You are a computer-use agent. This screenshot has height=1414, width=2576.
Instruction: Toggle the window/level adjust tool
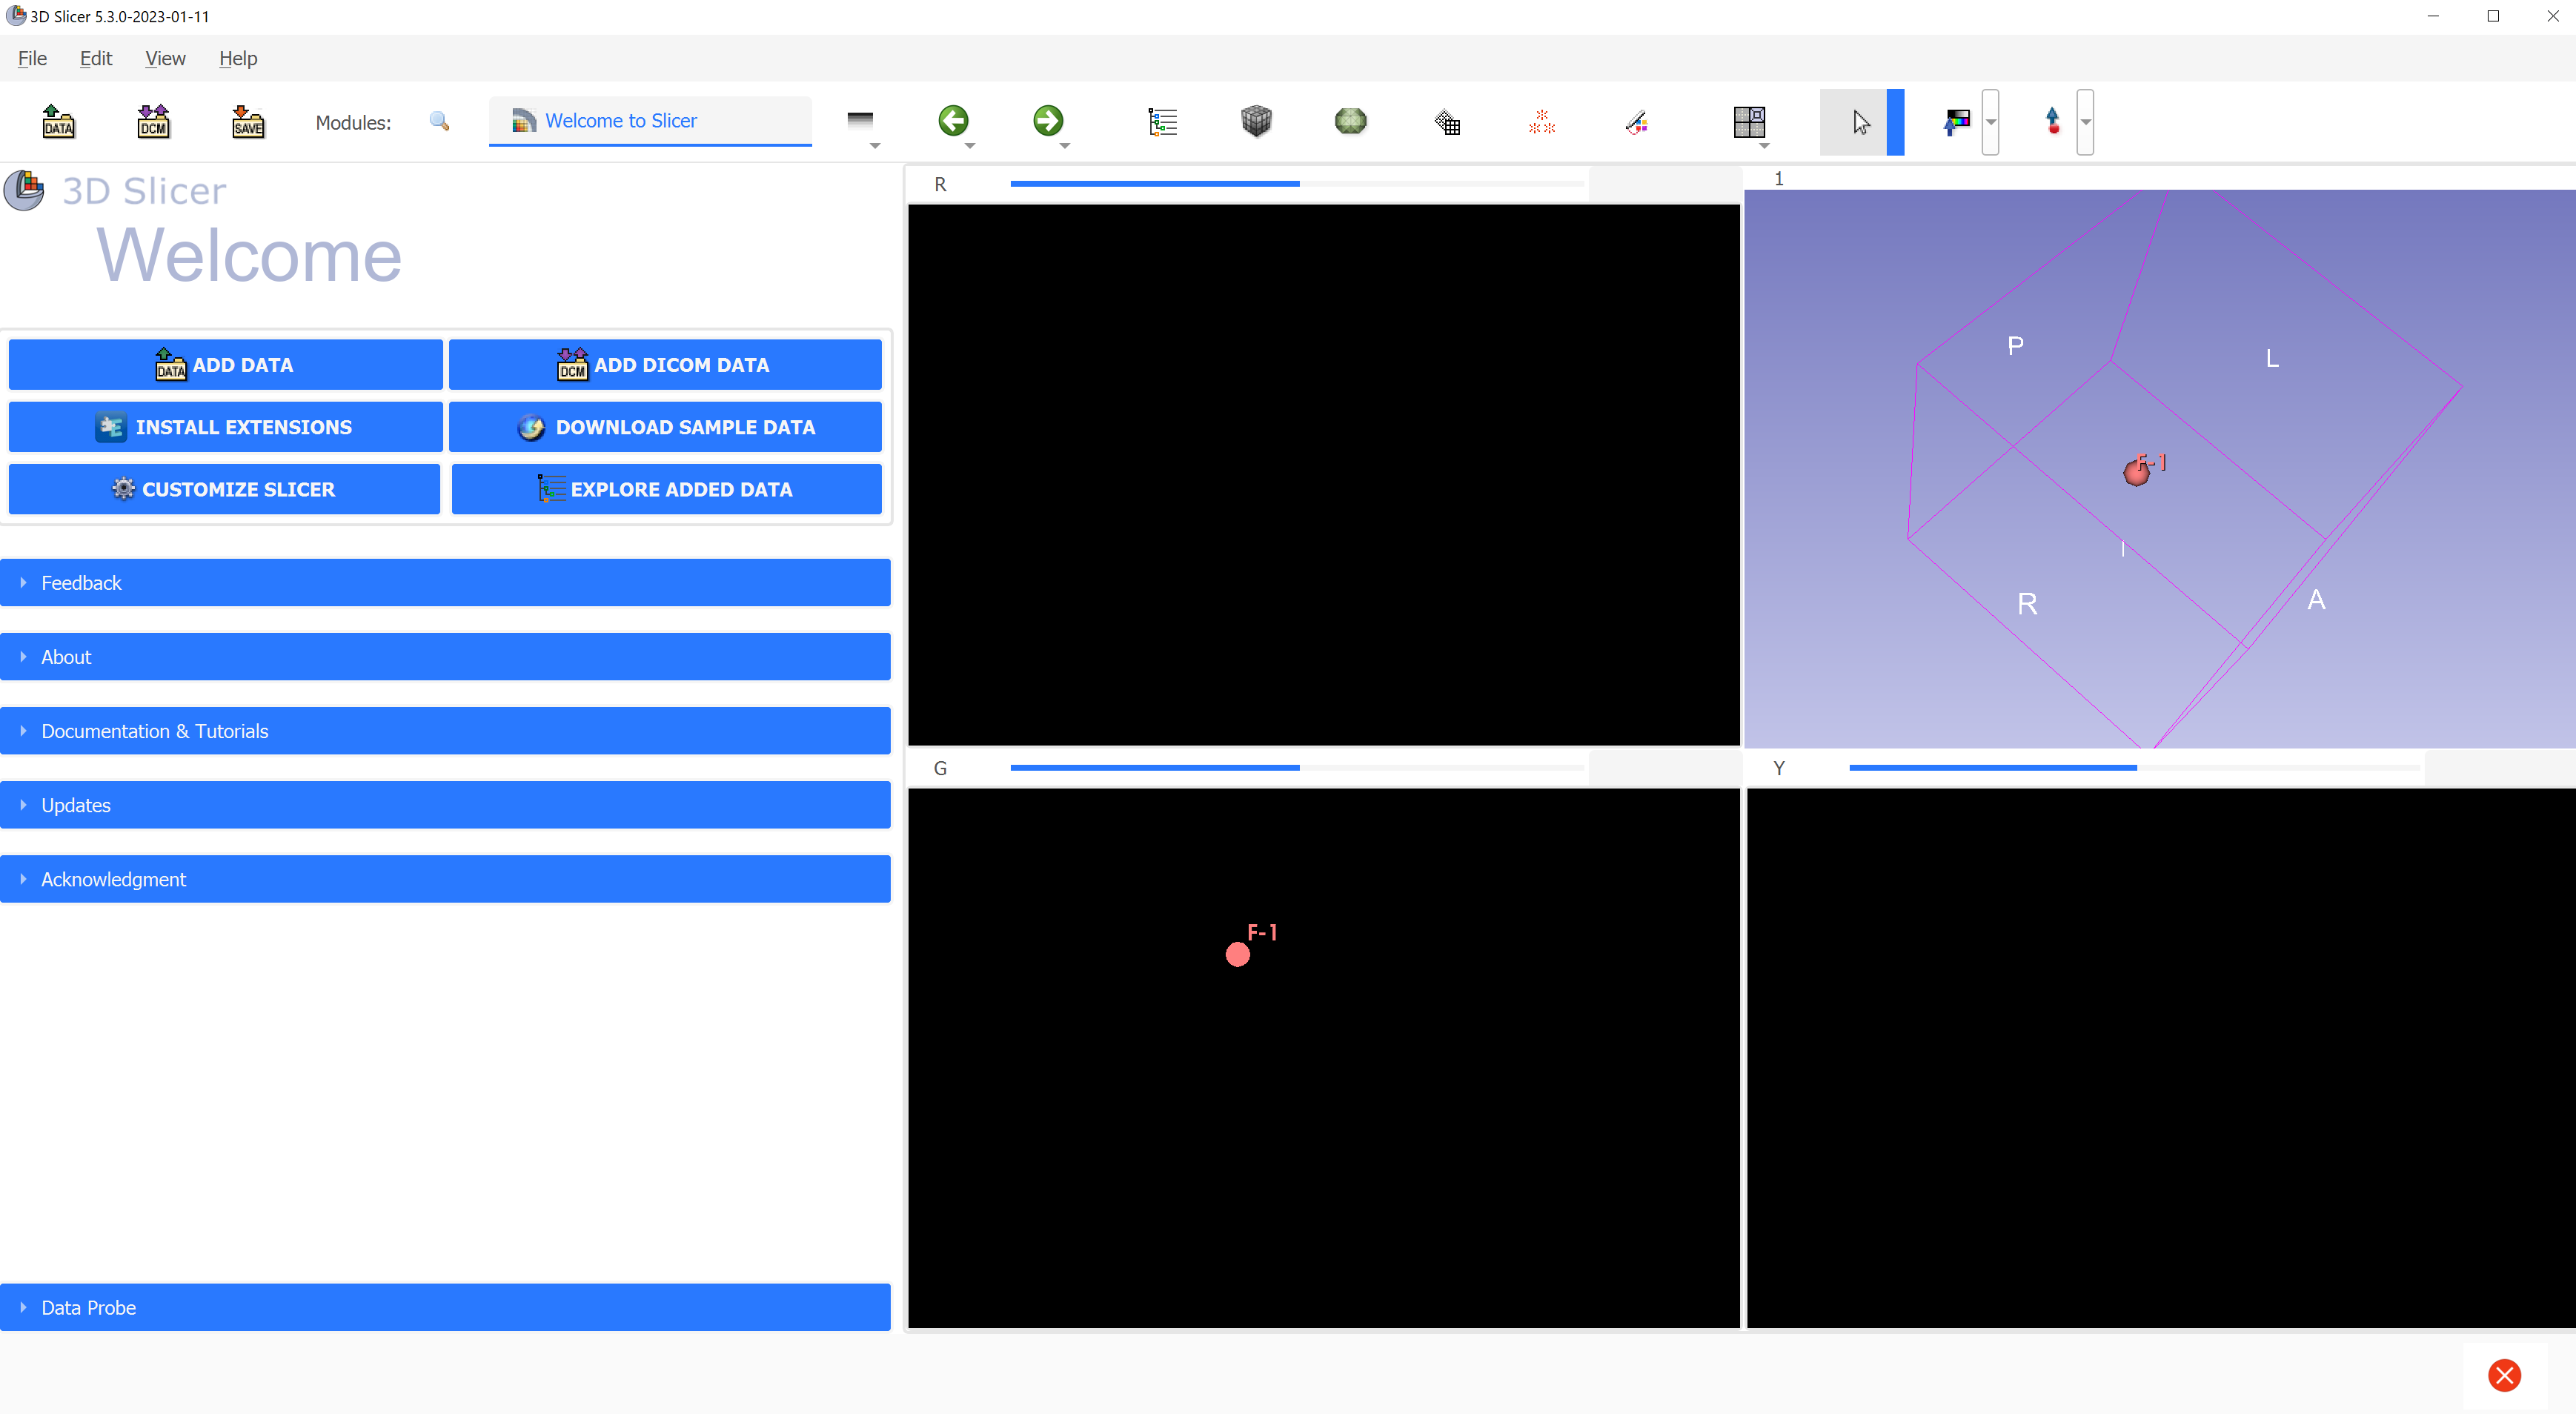tap(1957, 121)
